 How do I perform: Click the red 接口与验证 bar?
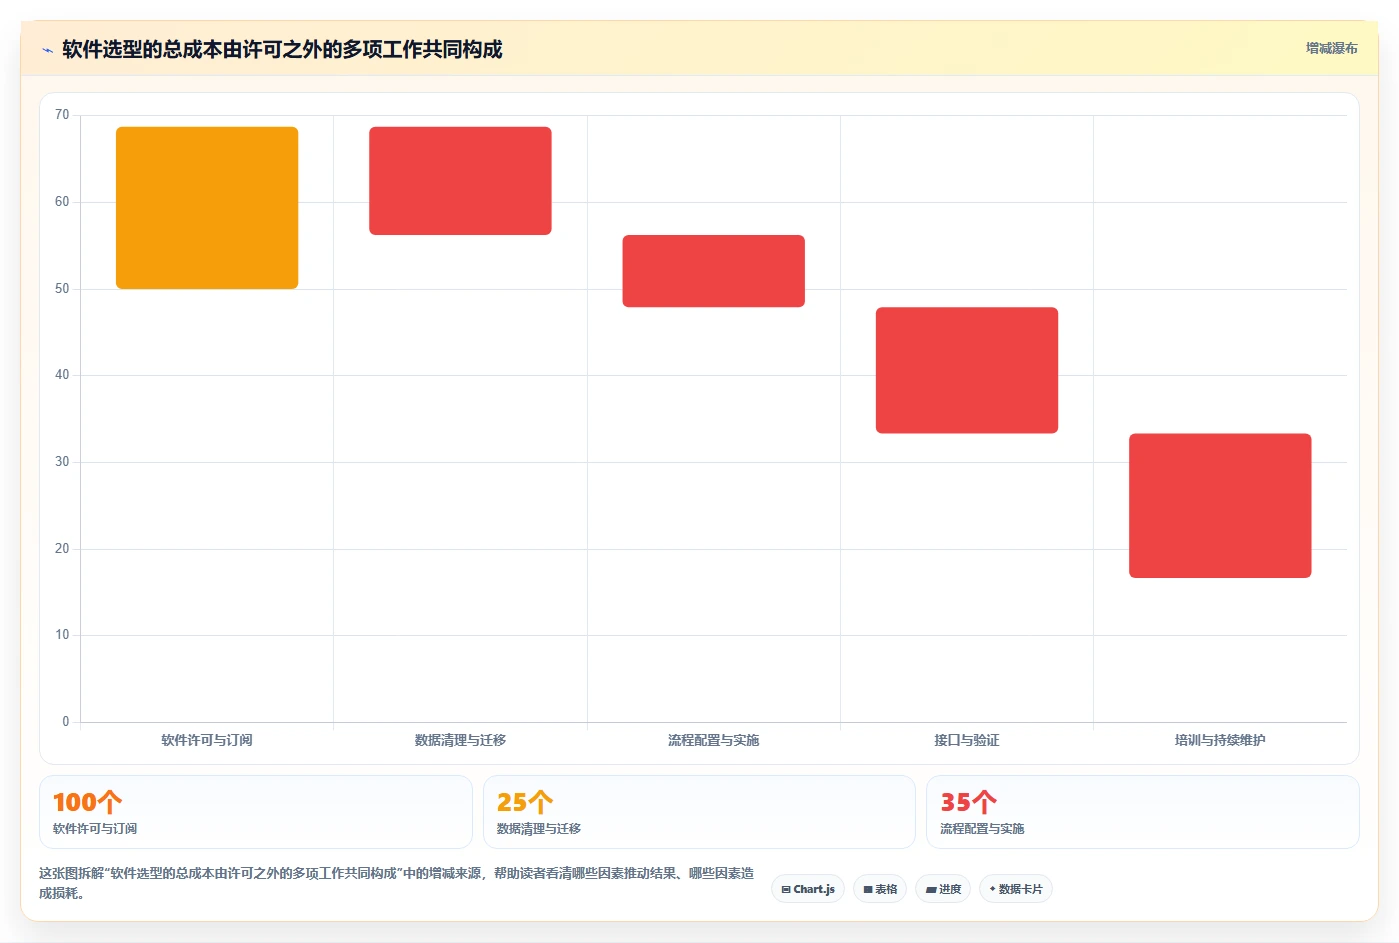pyautogui.click(x=967, y=370)
